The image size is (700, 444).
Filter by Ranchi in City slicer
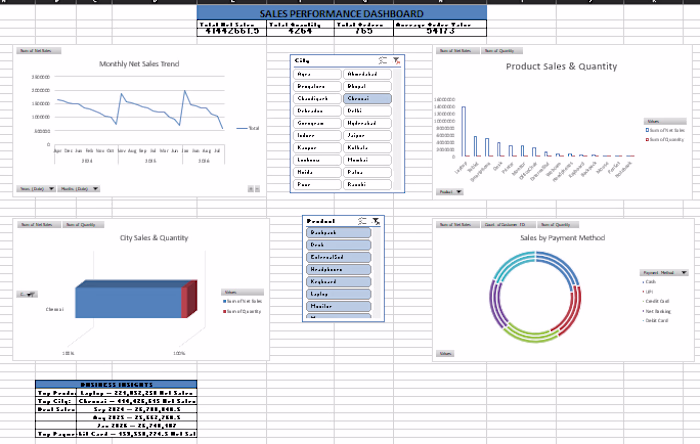coord(367,184)
